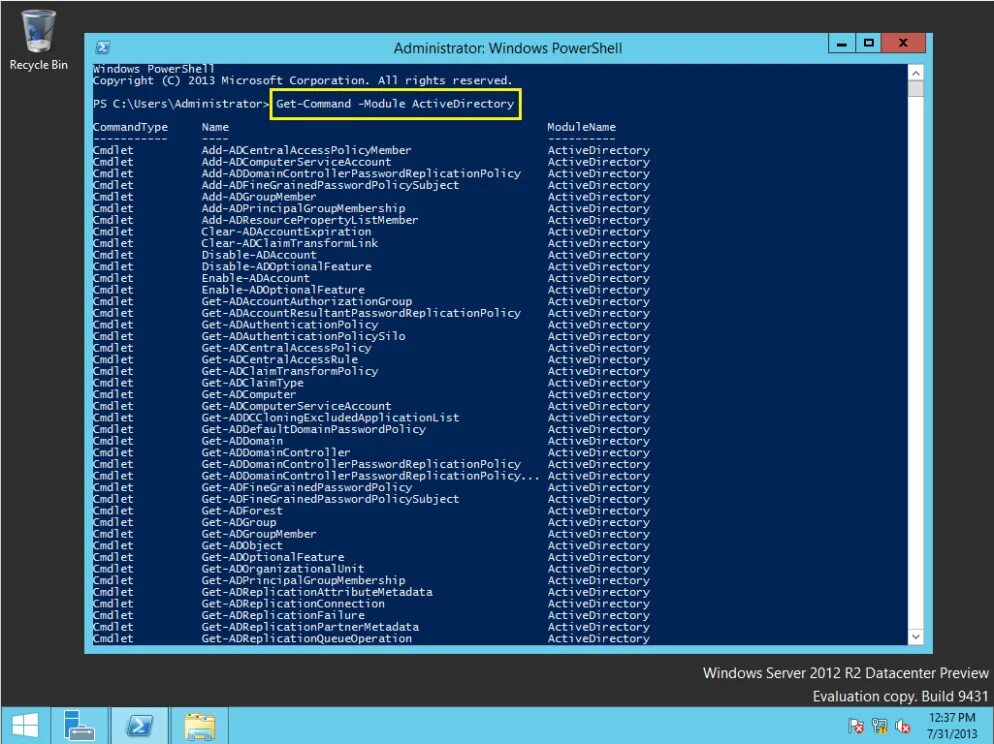Click Get-ADDomain row
994x744 pixels.
[x=371, y=440]
